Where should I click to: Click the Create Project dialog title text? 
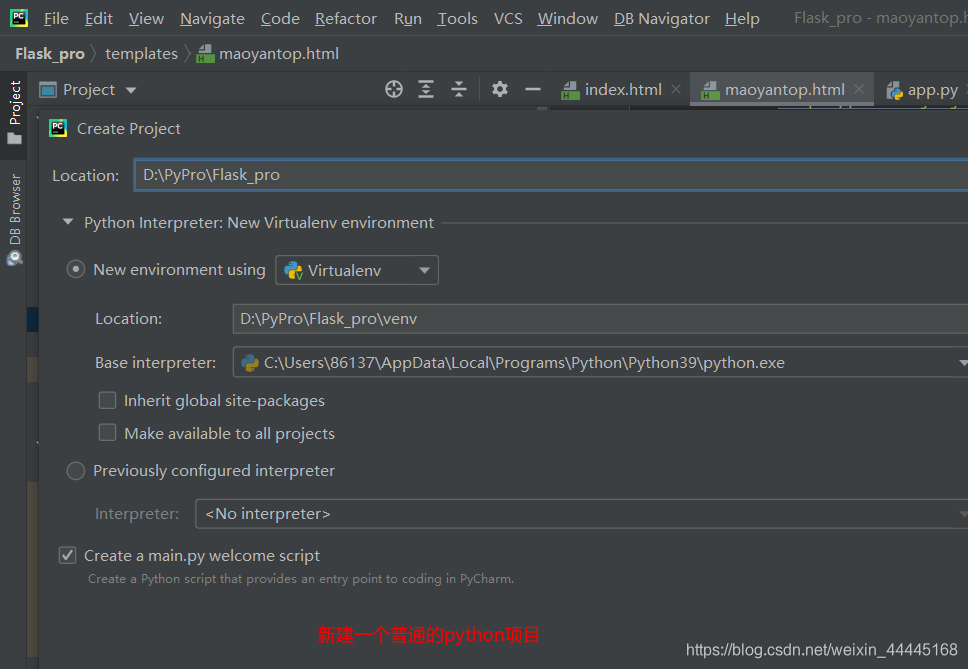click(x=128, y=128)
